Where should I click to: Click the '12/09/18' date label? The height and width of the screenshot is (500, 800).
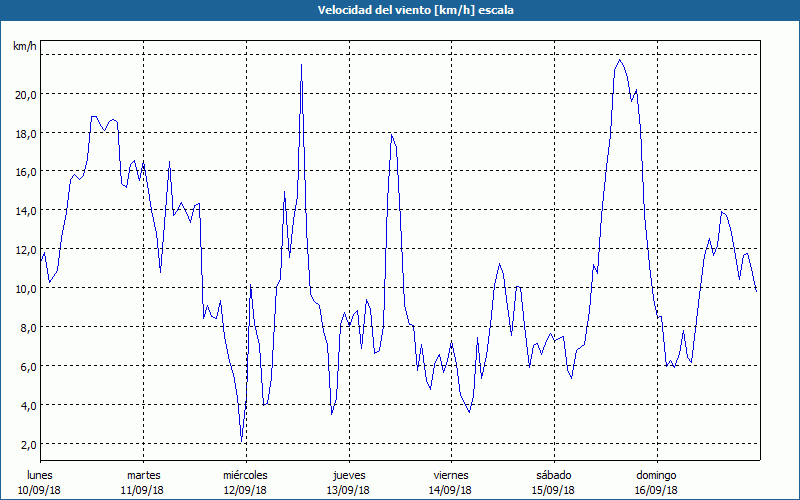point(245,490)
